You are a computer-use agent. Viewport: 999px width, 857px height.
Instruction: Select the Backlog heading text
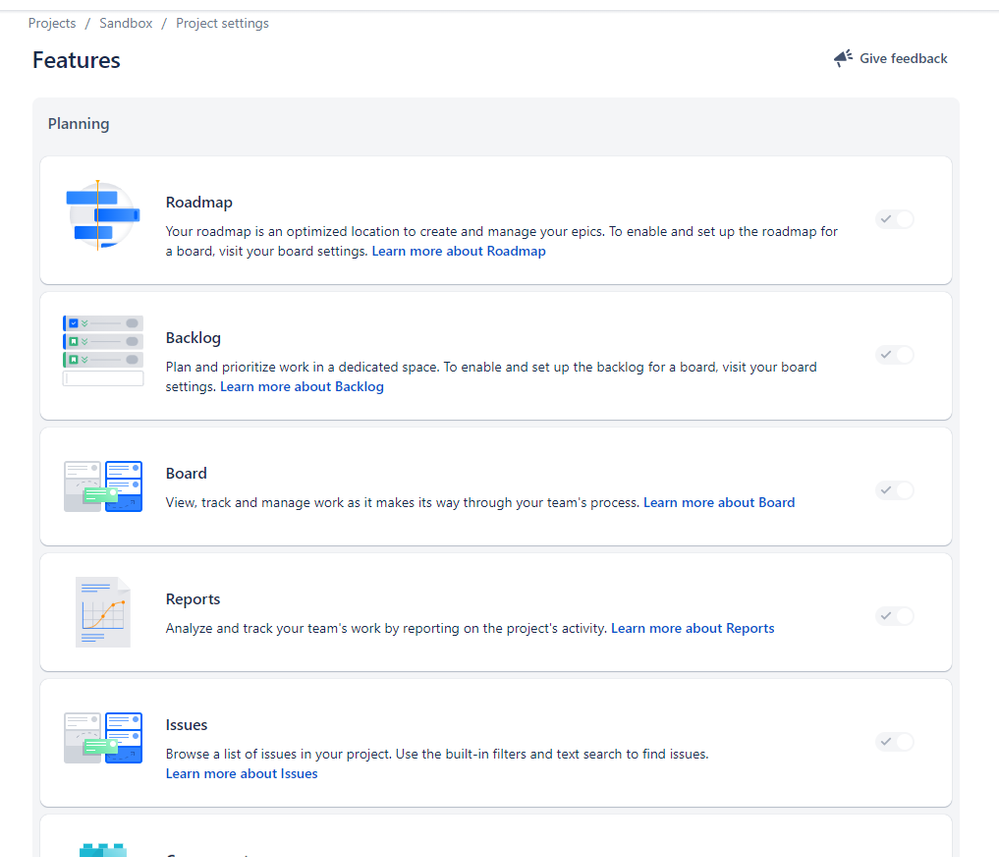[x=193, y=338]
